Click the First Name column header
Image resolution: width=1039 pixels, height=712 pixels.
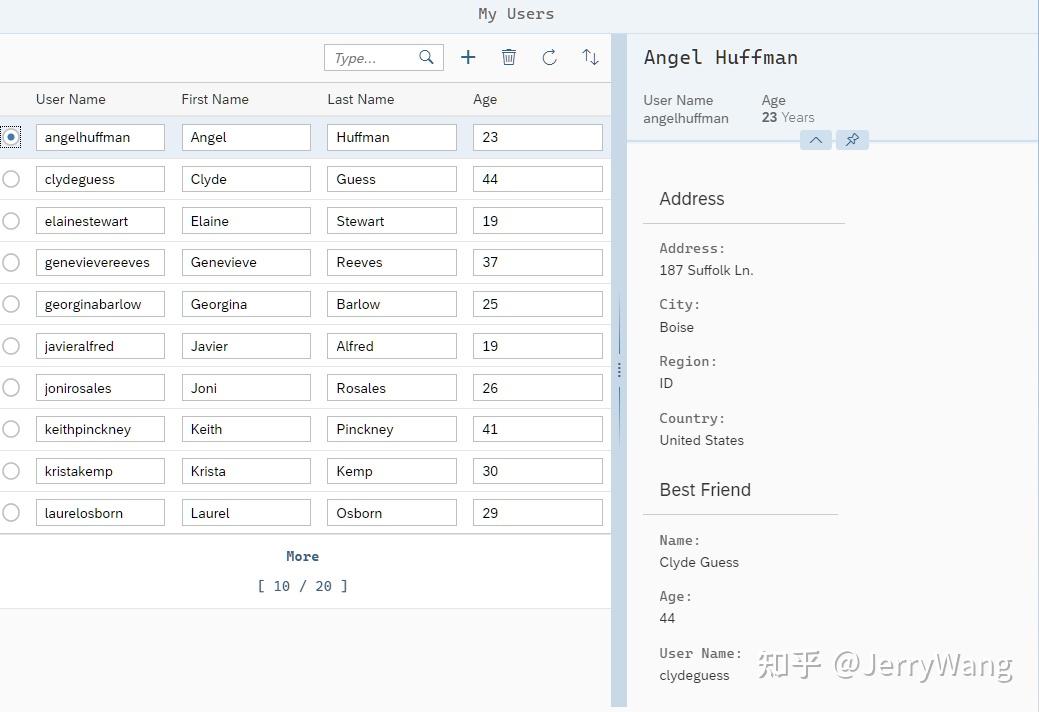pyautogui.click(x=215, y=99)
